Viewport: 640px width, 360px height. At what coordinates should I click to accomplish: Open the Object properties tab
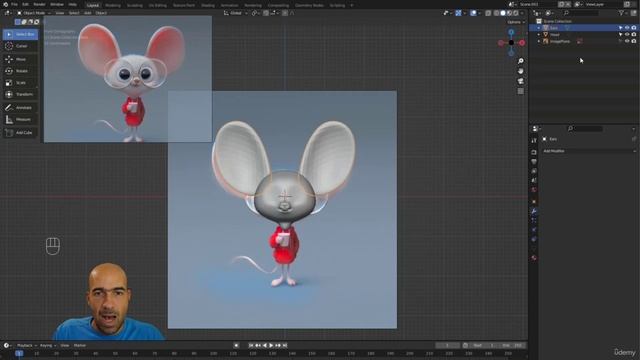click(x=534, y=202)
